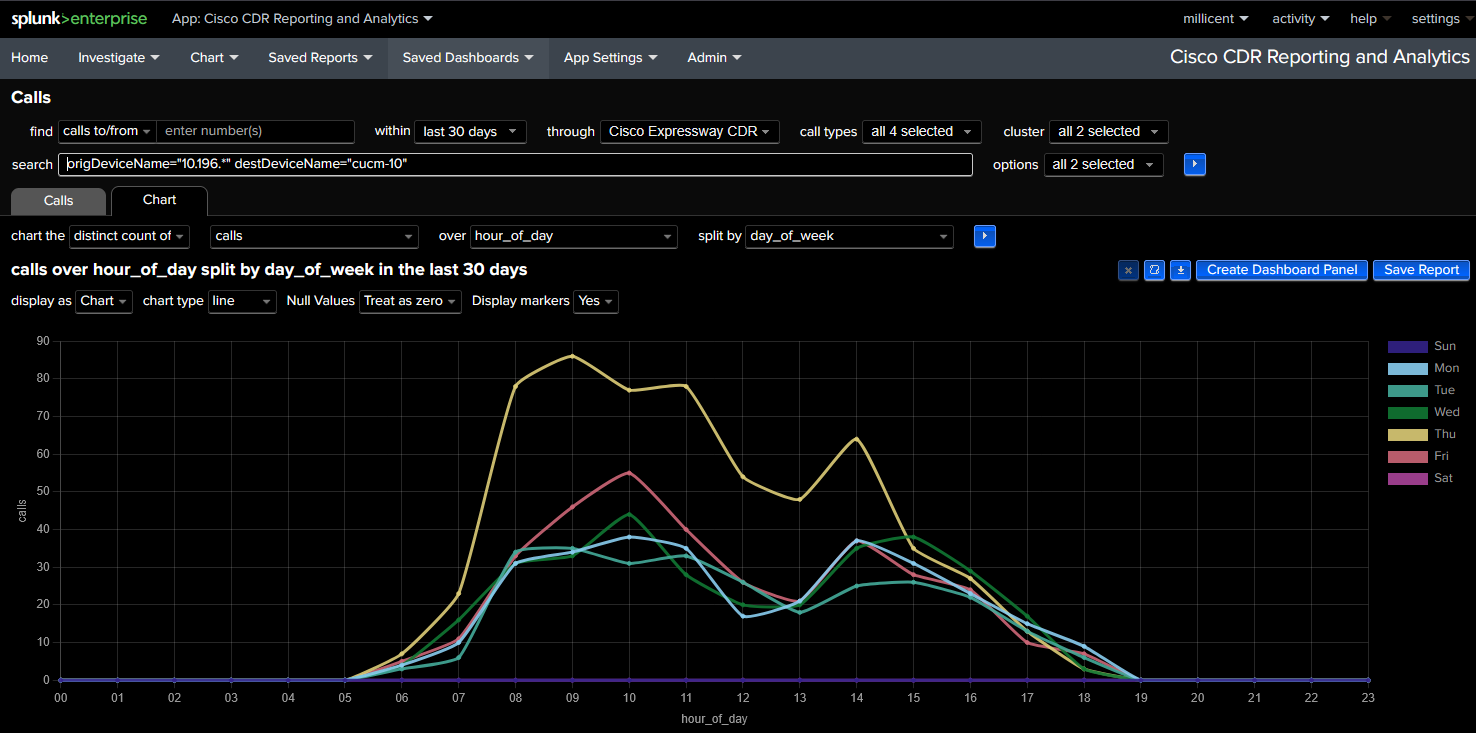Open the split by day_of_week dropdown
Image resolution: width=1476 pixels, height=733 pixels.
849,236
